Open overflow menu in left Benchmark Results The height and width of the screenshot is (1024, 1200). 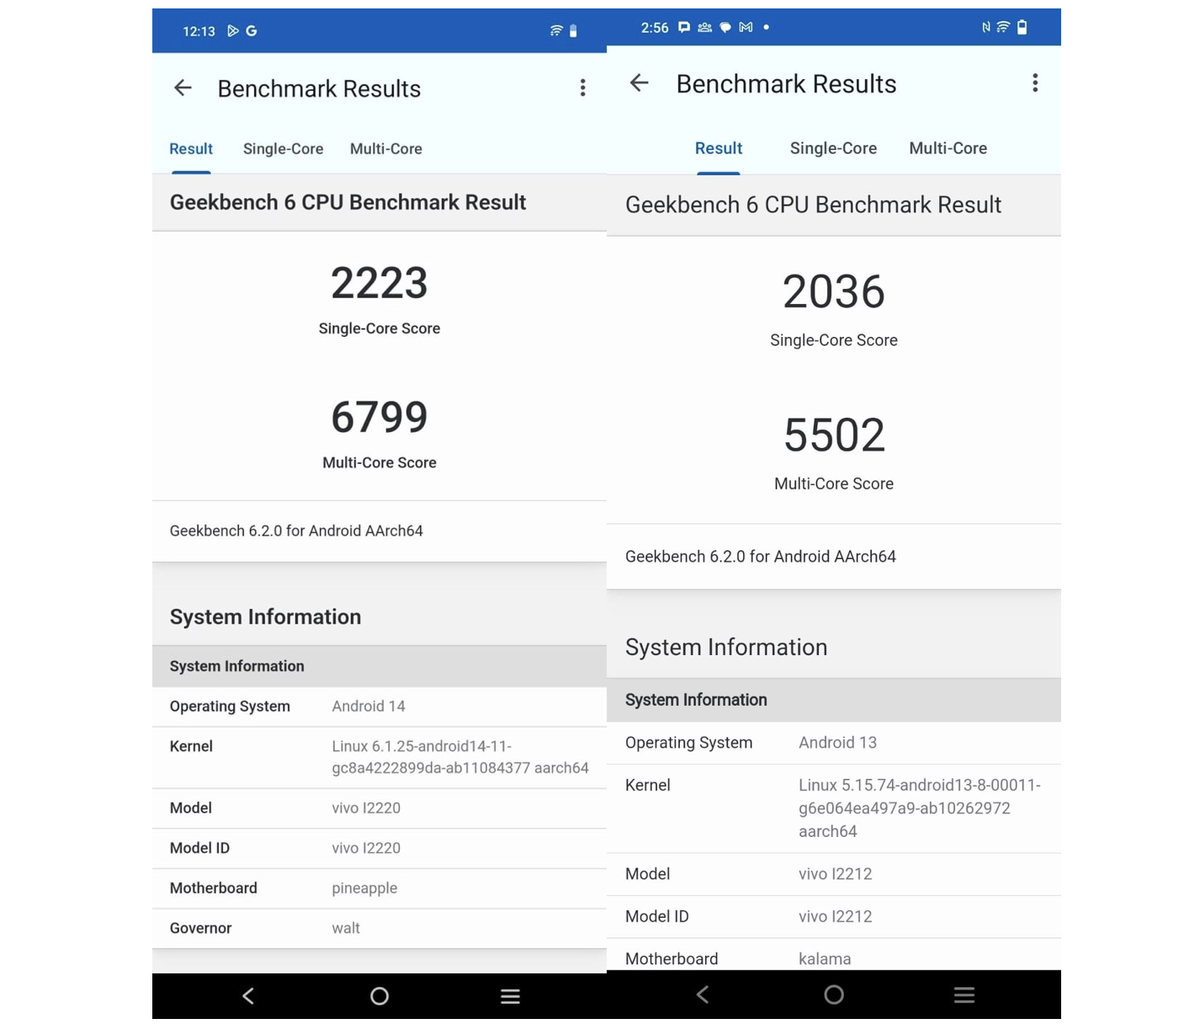point(582,88)
